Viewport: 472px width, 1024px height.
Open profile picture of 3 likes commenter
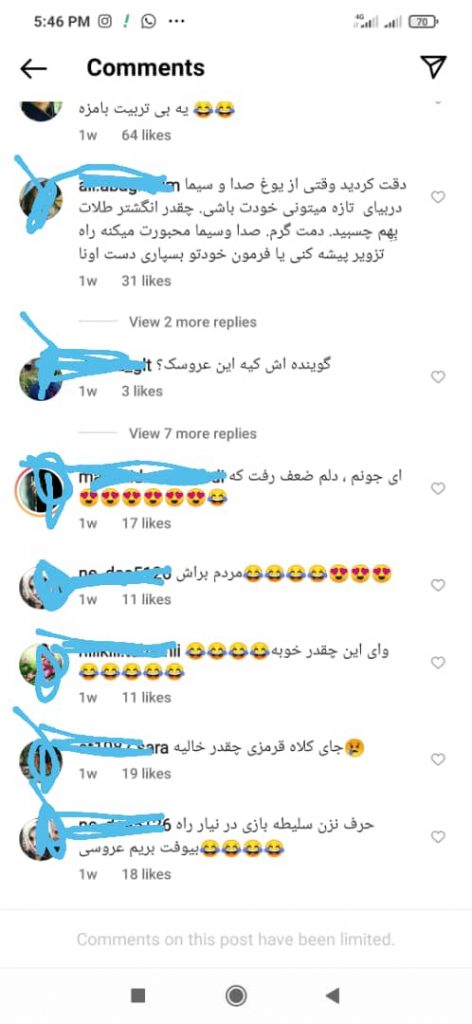(41, 379)
